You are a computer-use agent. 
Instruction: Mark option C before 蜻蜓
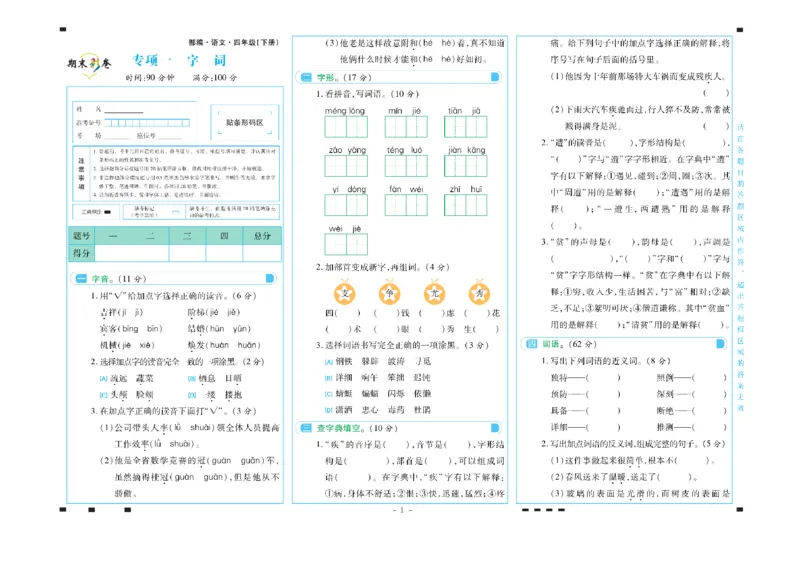329,393
